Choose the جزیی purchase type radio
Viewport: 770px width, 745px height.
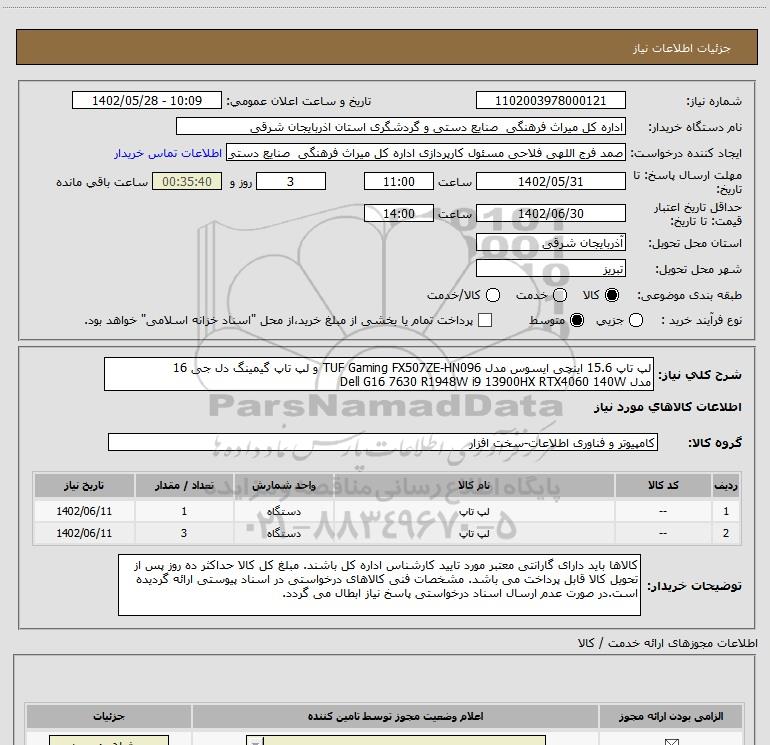[636, 320]
